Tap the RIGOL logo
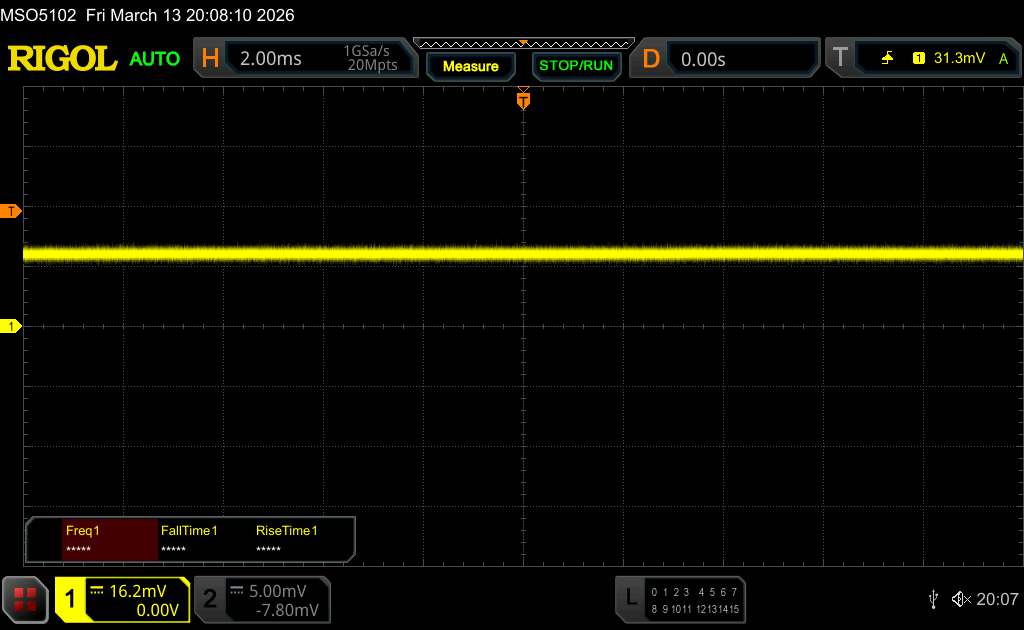This screenshot has width=1024, height=630. point(63,59)
